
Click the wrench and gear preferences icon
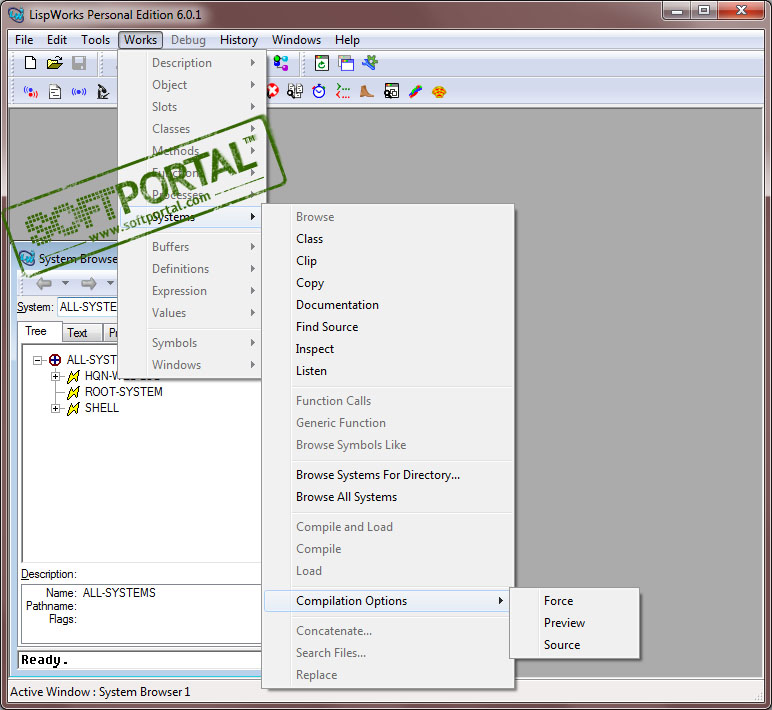tap(370, 63)
